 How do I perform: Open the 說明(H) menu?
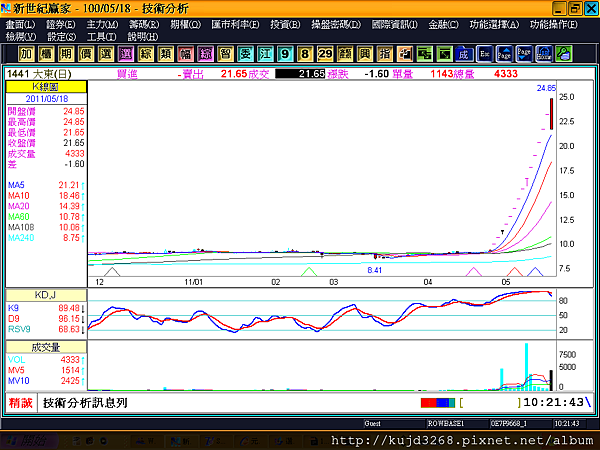[x=143, y=37]
